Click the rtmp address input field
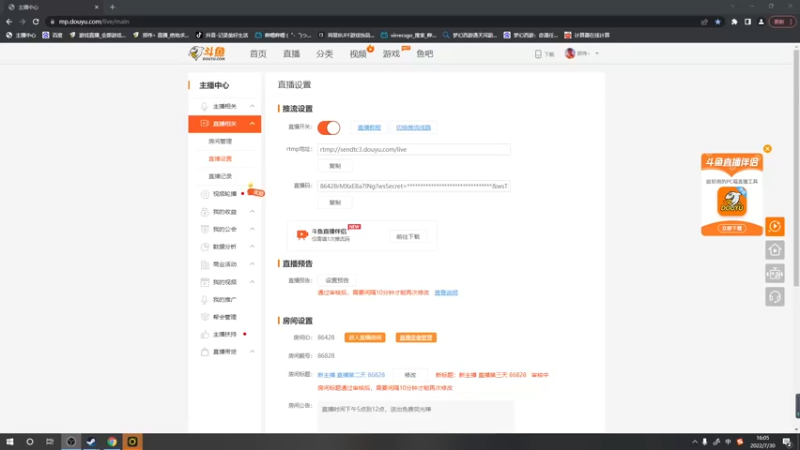This screenshot has width=800, height=450. [414, 149]
